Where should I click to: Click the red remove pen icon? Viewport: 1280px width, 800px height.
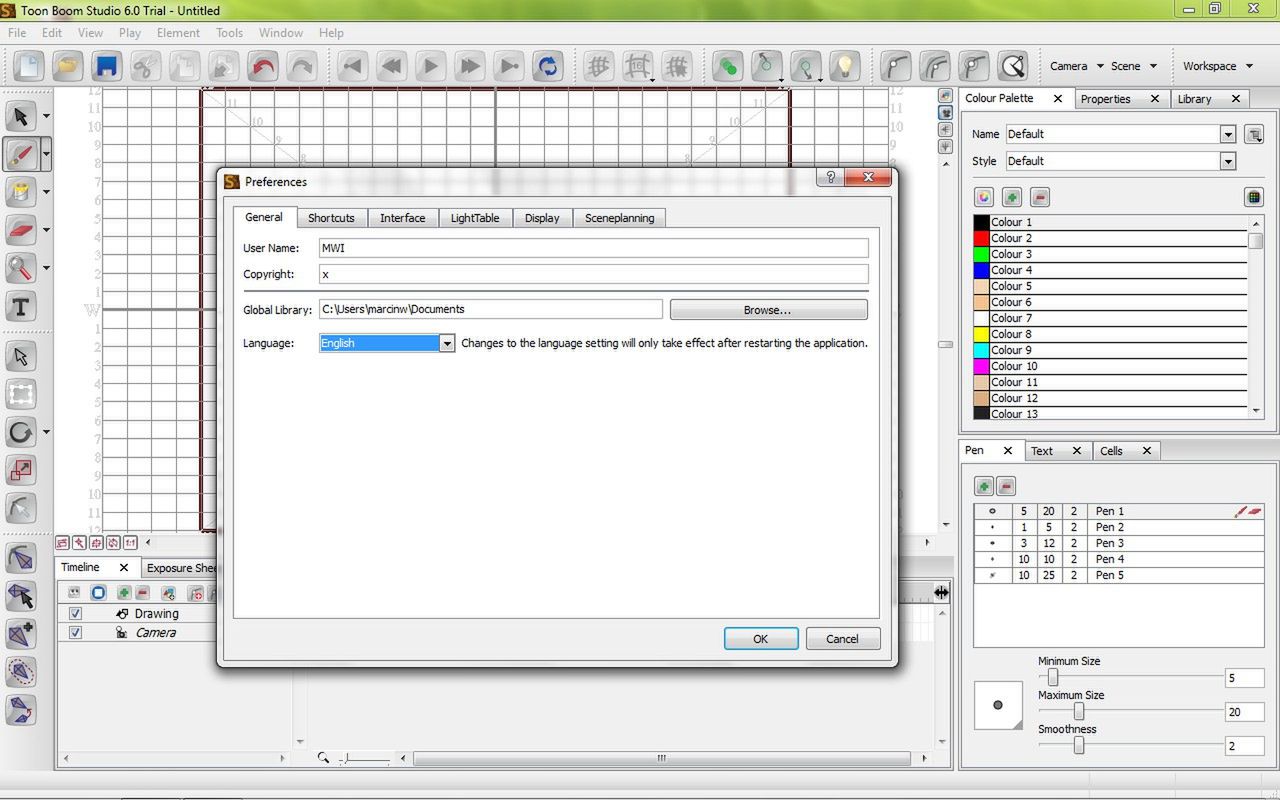point(1006,486)
